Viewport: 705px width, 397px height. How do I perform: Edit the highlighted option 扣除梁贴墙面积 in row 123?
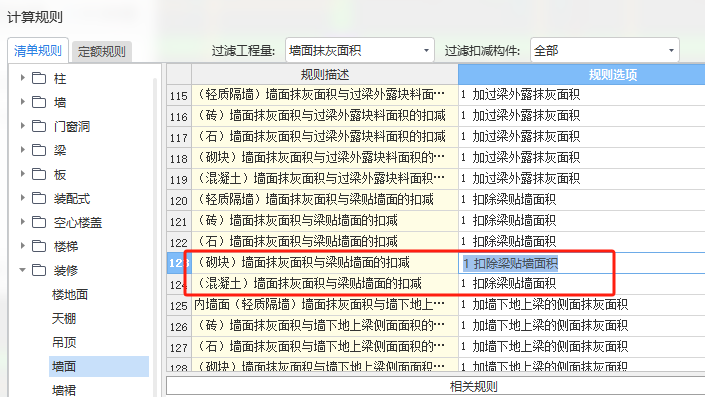[510, 263]
